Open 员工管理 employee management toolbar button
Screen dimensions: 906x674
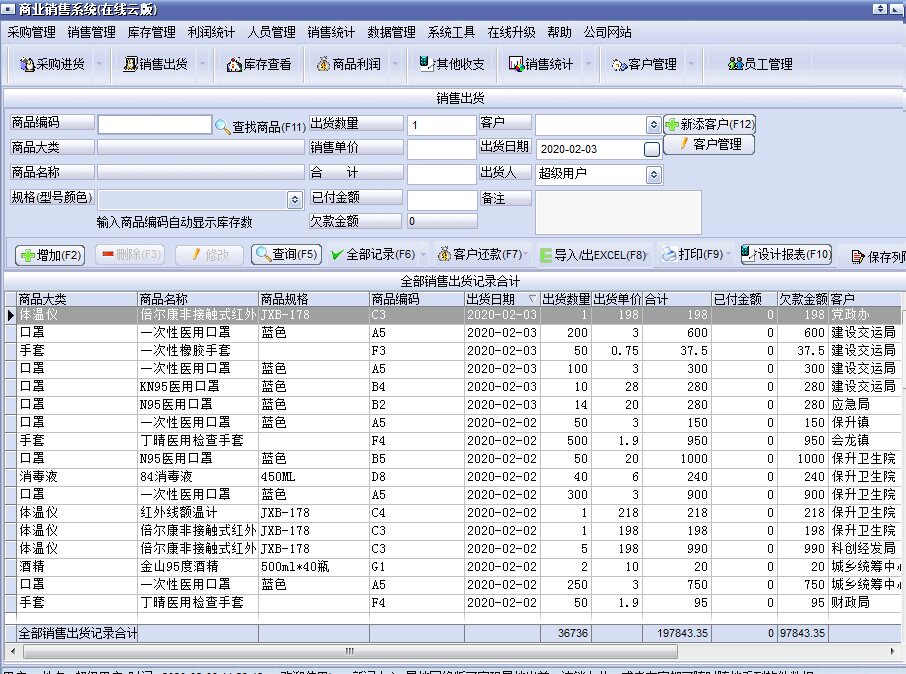(760, 64)
